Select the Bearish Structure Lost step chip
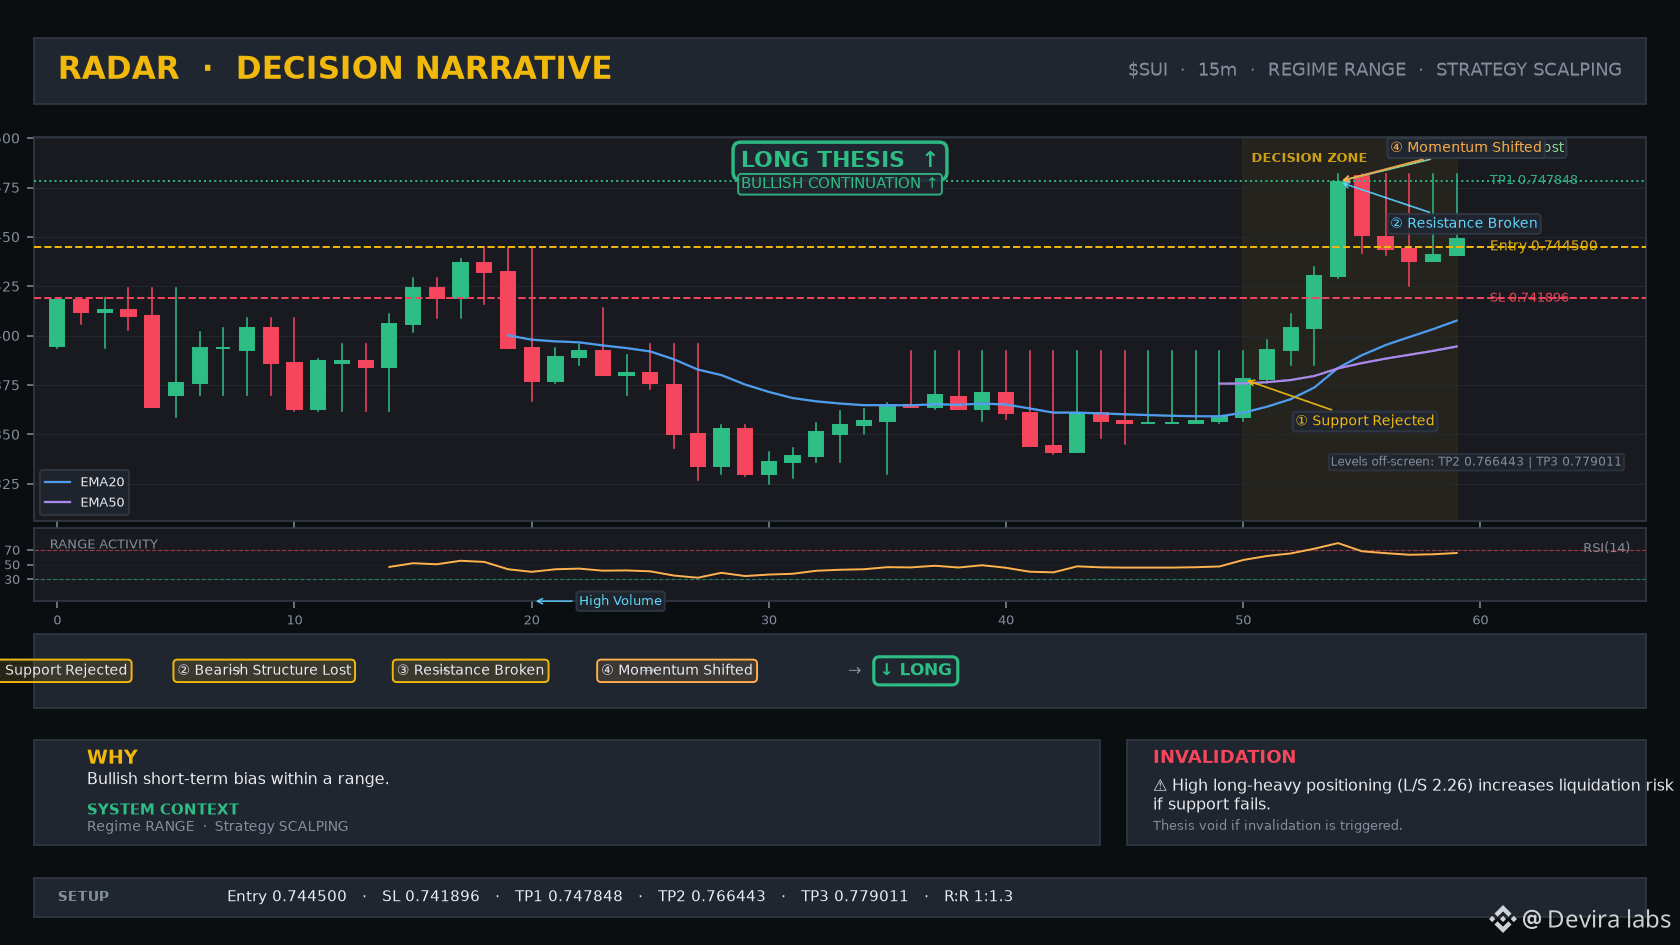Screen dimensions: 1680x945 tap(265, 670)
